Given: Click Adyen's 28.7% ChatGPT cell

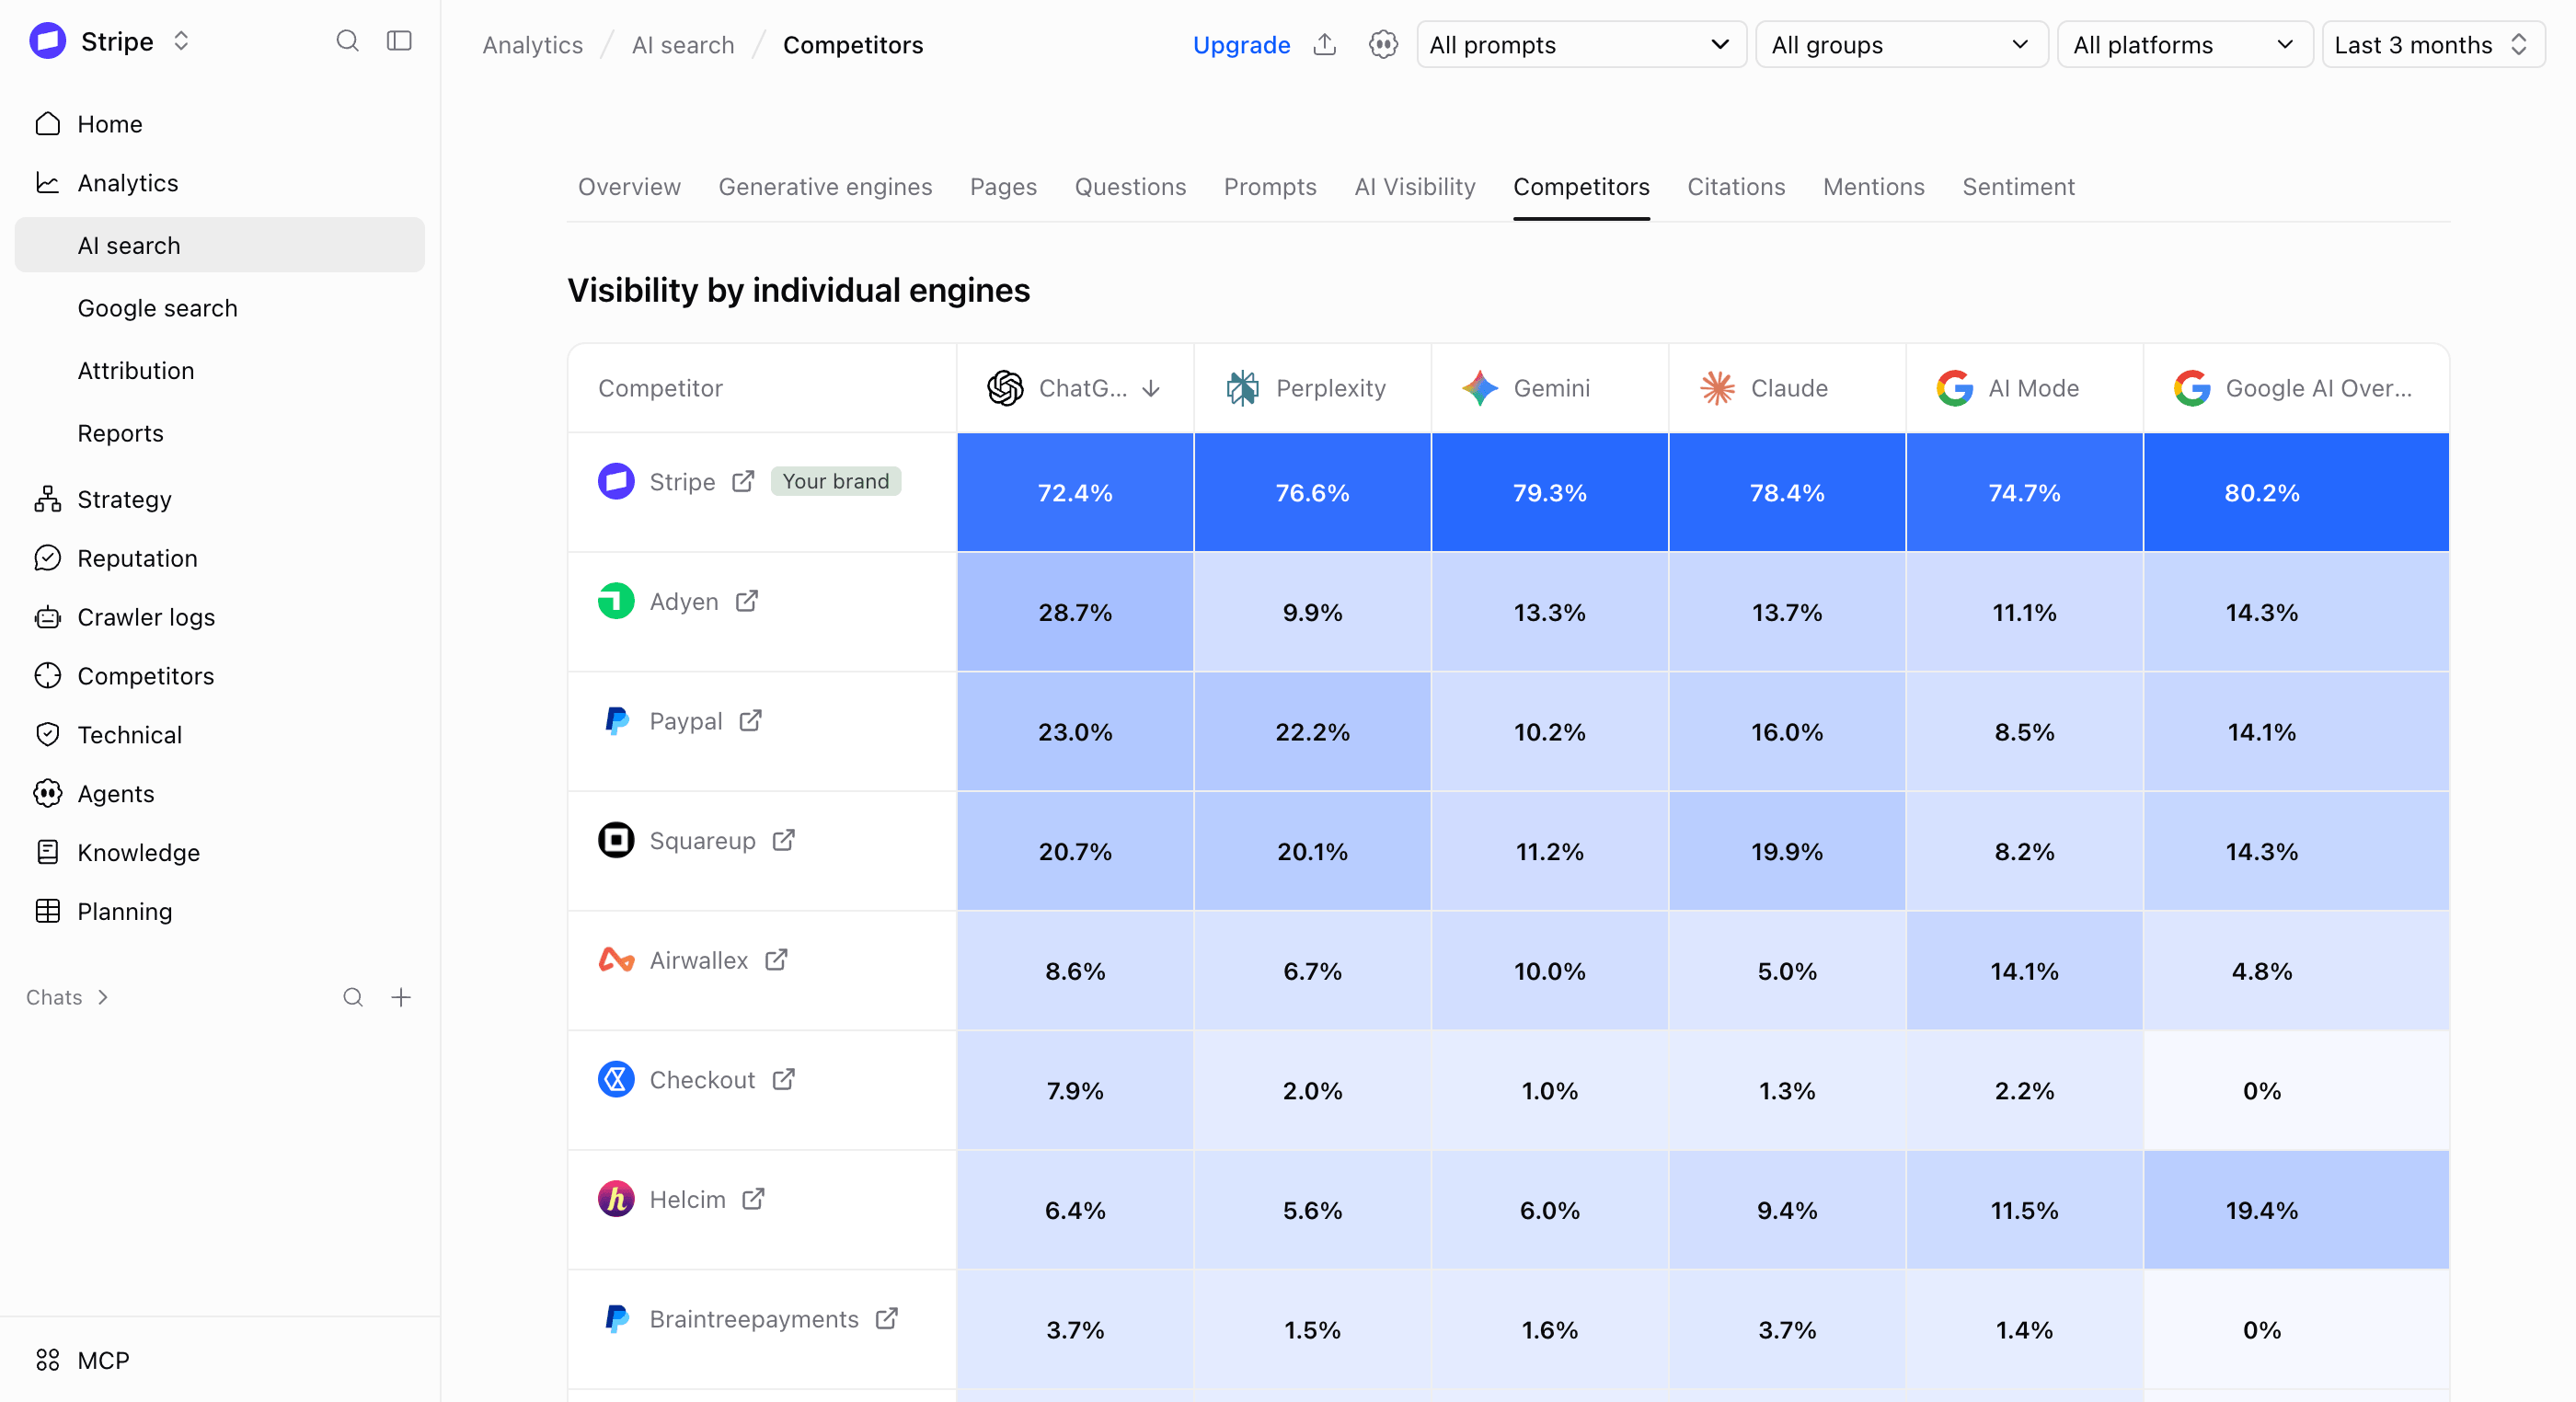Looking at the screenshot, I should 1075,612.
